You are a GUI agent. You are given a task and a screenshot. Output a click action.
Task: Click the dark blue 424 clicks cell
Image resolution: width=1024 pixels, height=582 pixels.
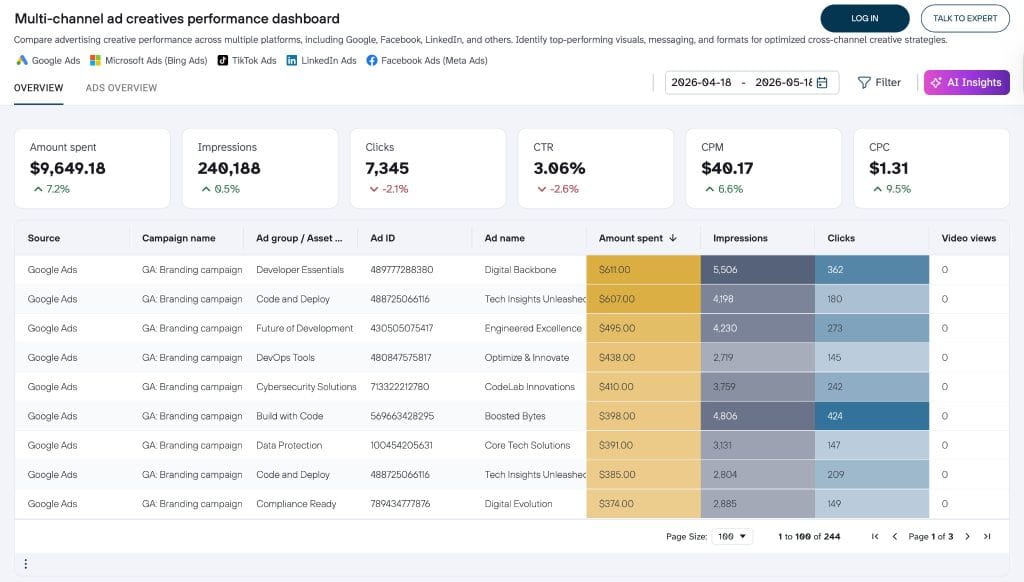[872, 416]
